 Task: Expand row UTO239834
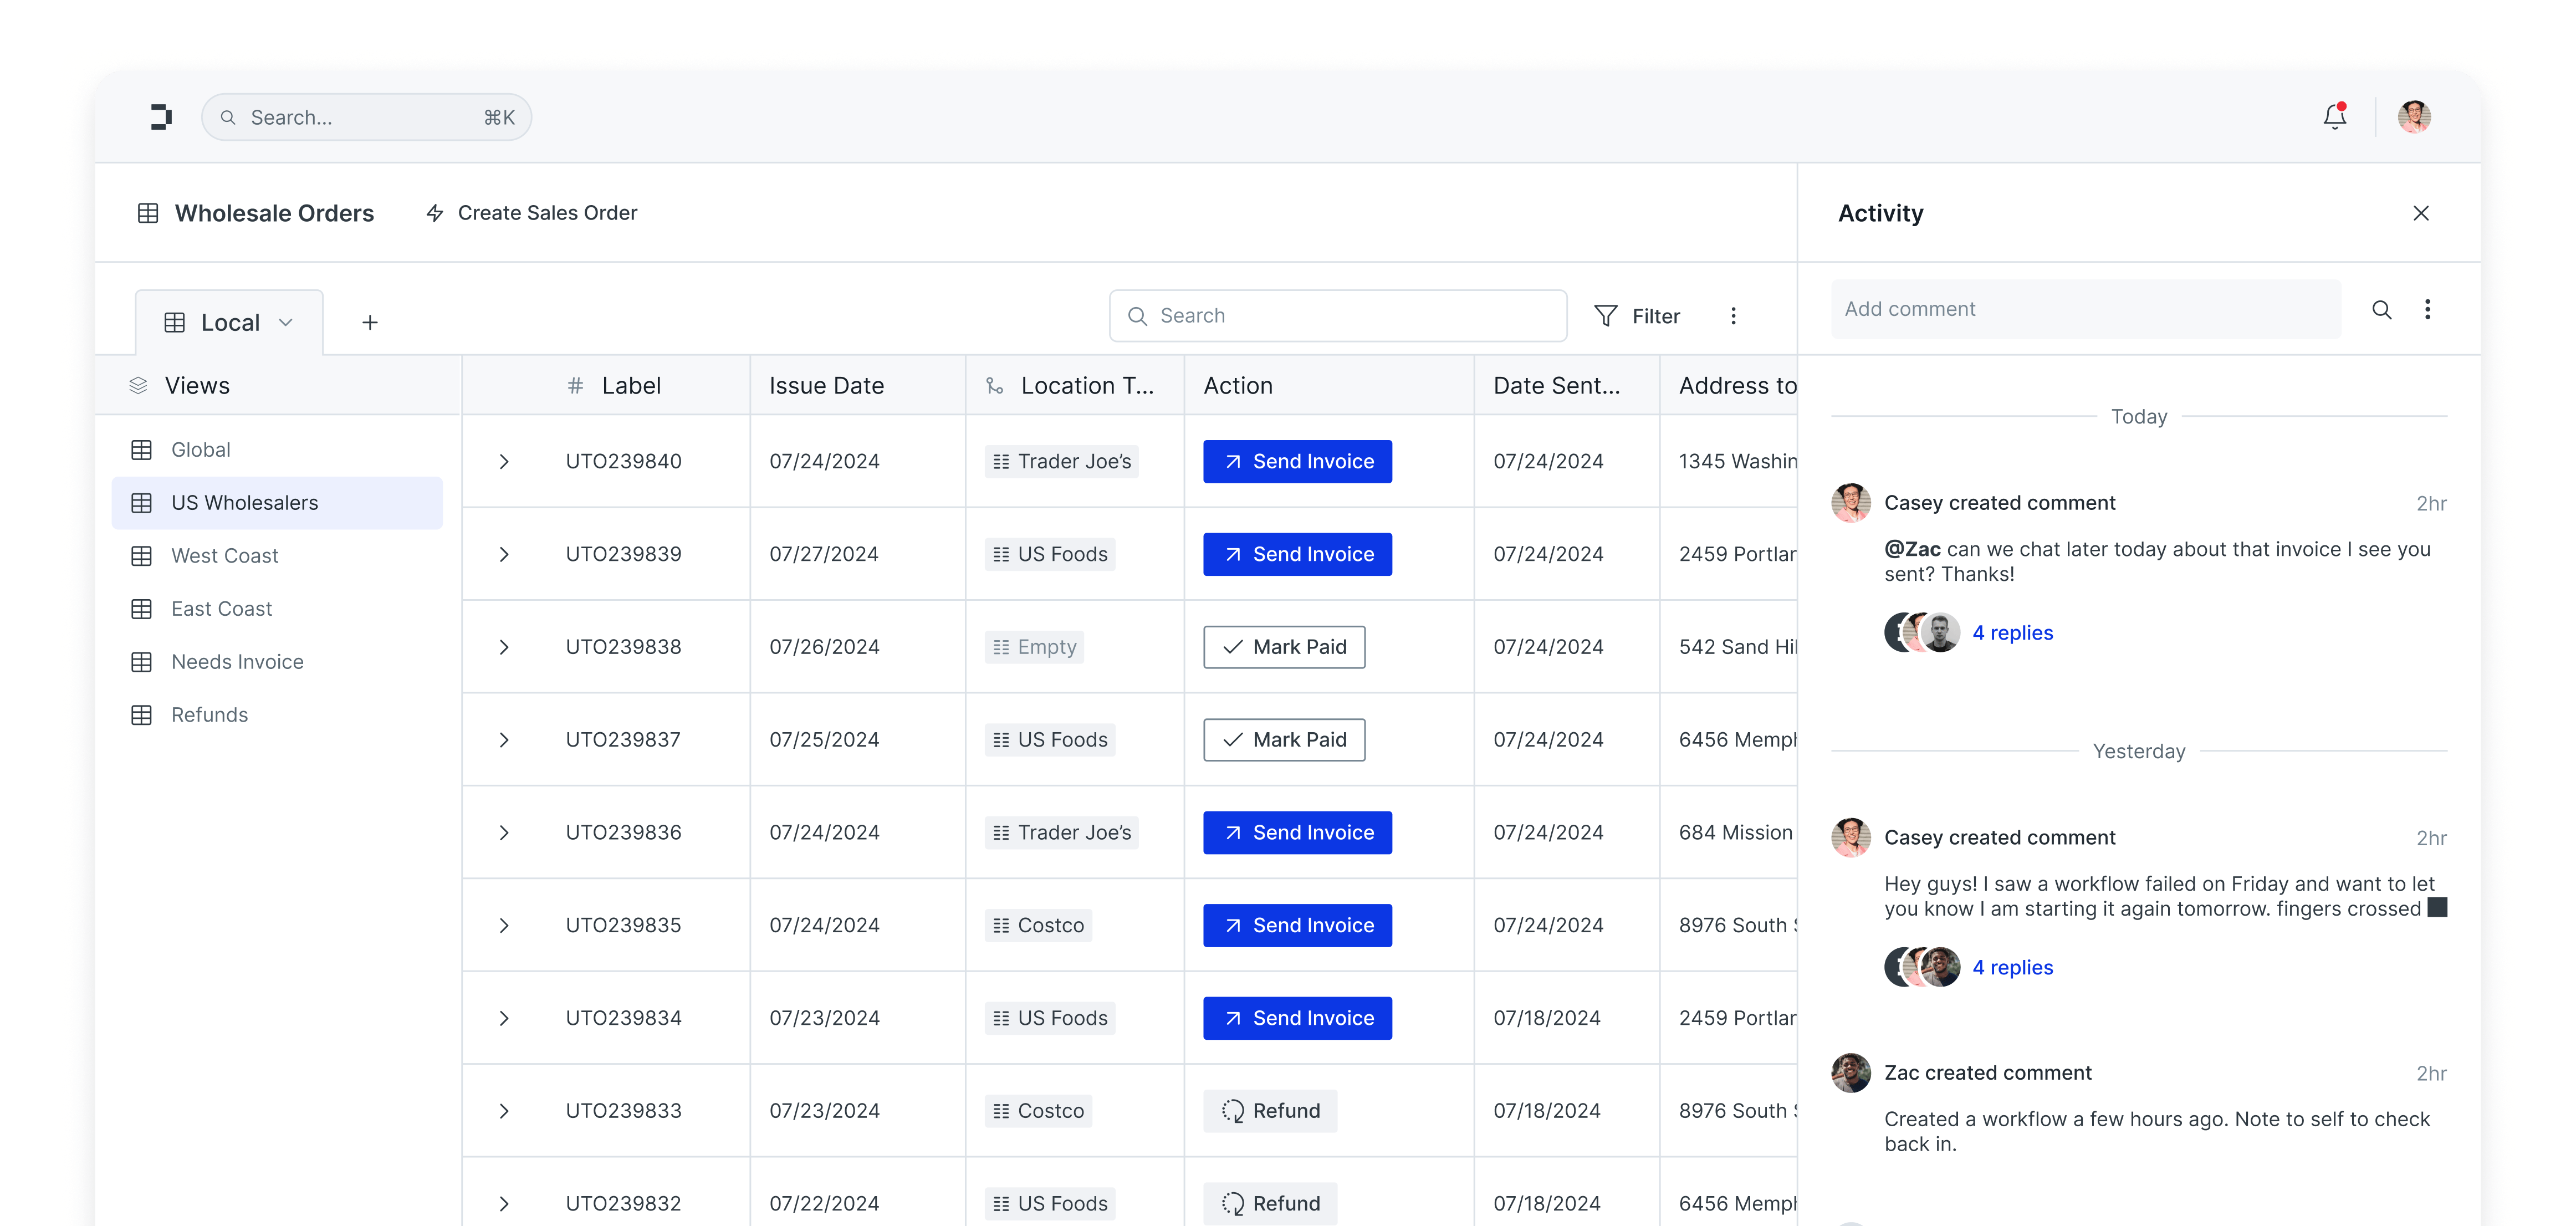click(x=504, y=1018)
